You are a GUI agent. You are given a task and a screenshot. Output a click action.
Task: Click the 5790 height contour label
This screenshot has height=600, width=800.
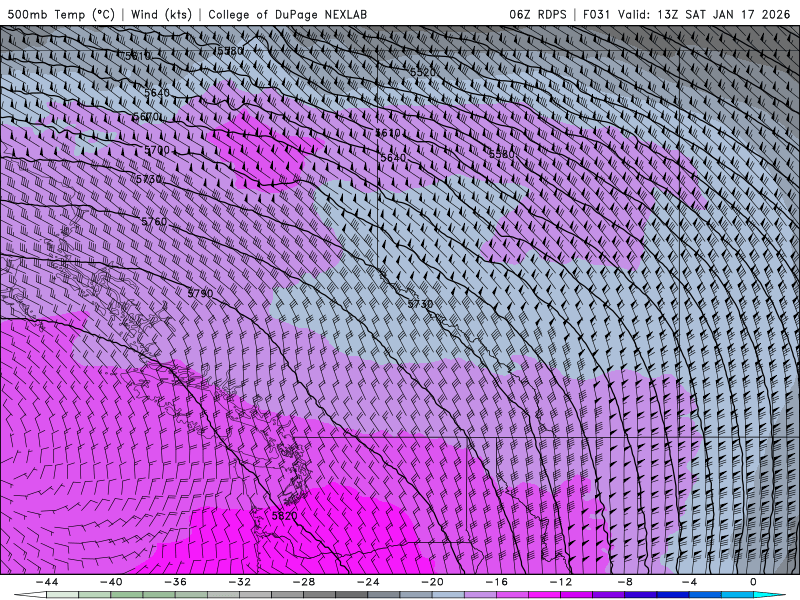point(200,293)
